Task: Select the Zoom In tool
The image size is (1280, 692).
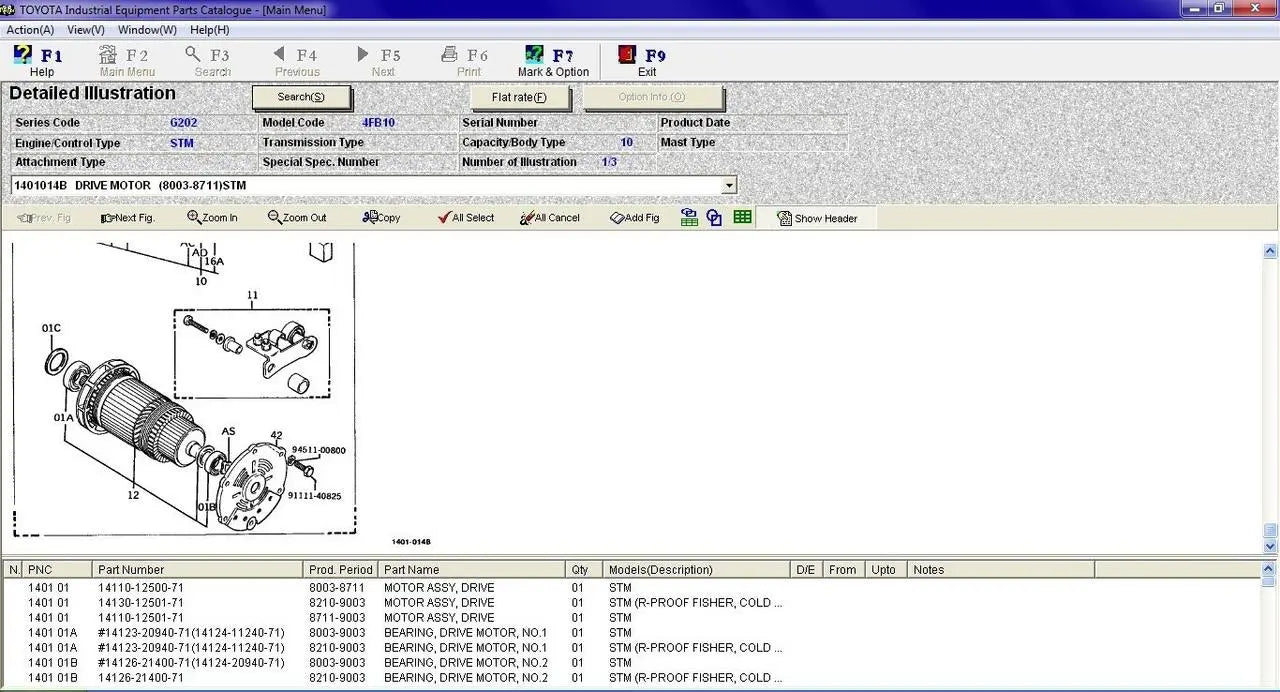Action: pos(211,217)
